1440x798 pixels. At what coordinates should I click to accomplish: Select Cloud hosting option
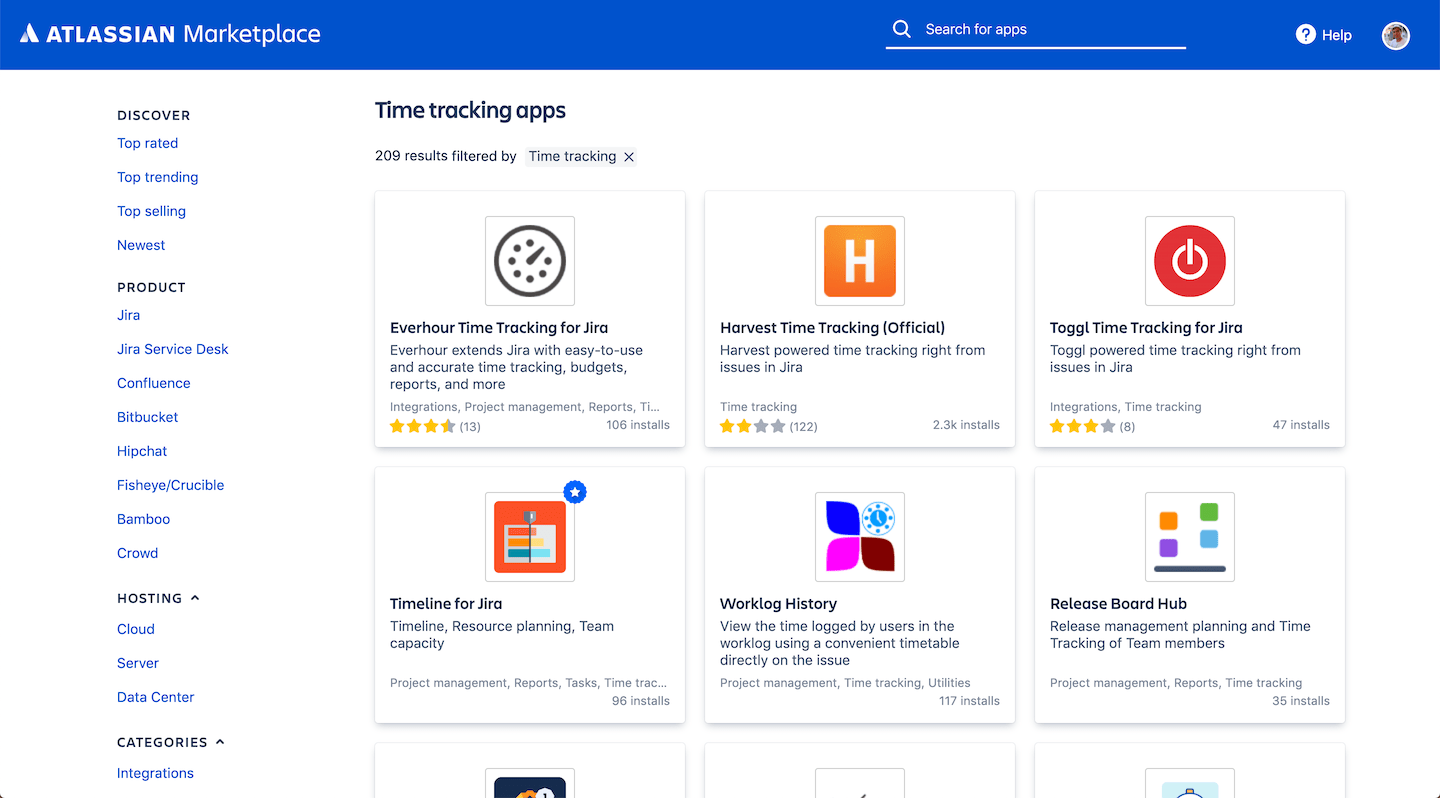click(135, 629)
